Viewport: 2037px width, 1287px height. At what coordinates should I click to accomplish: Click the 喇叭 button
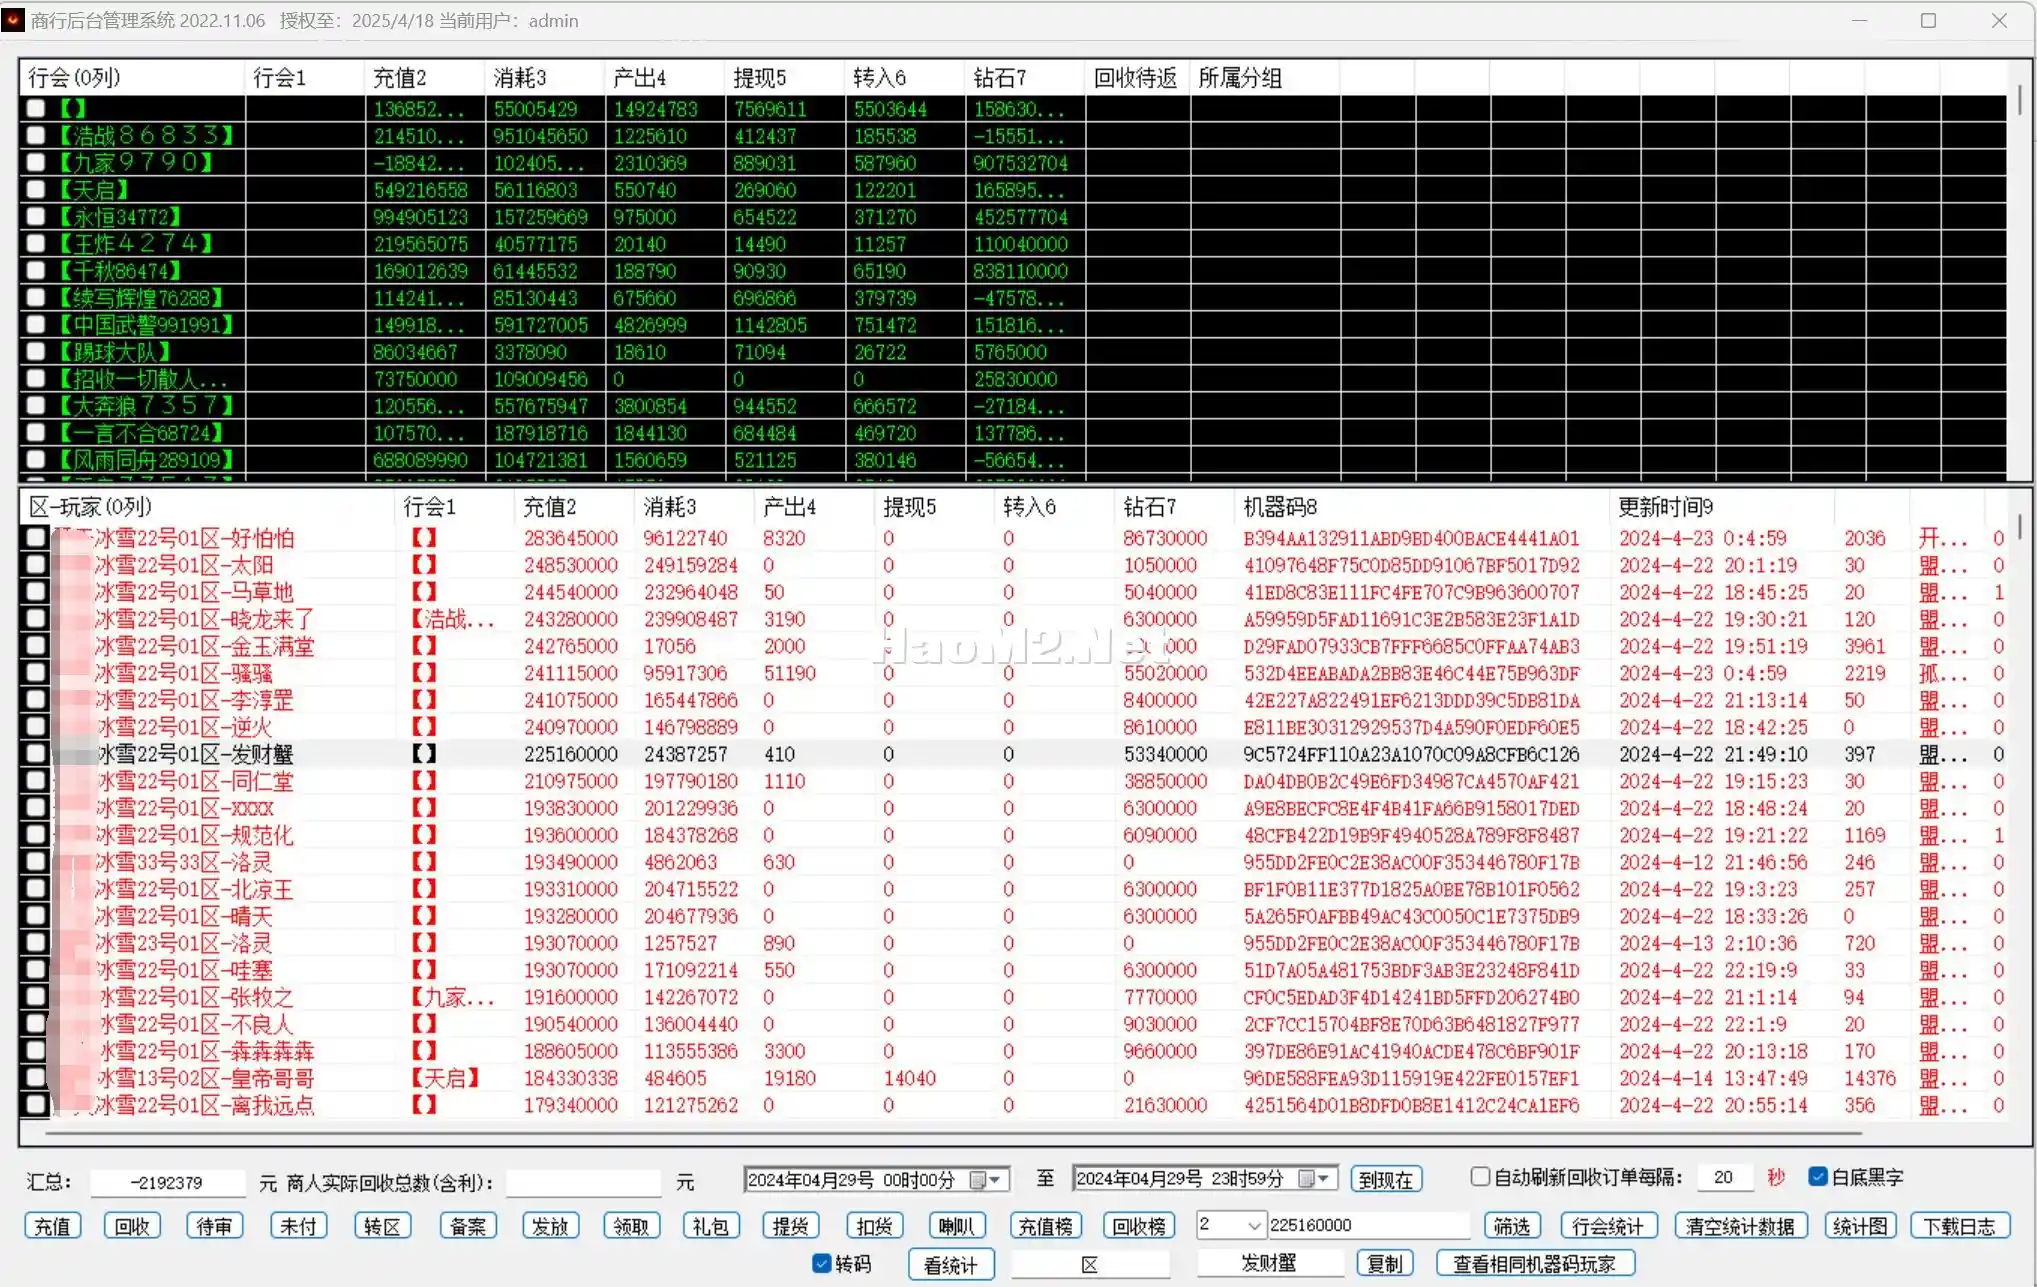[x=957, y=1226]
